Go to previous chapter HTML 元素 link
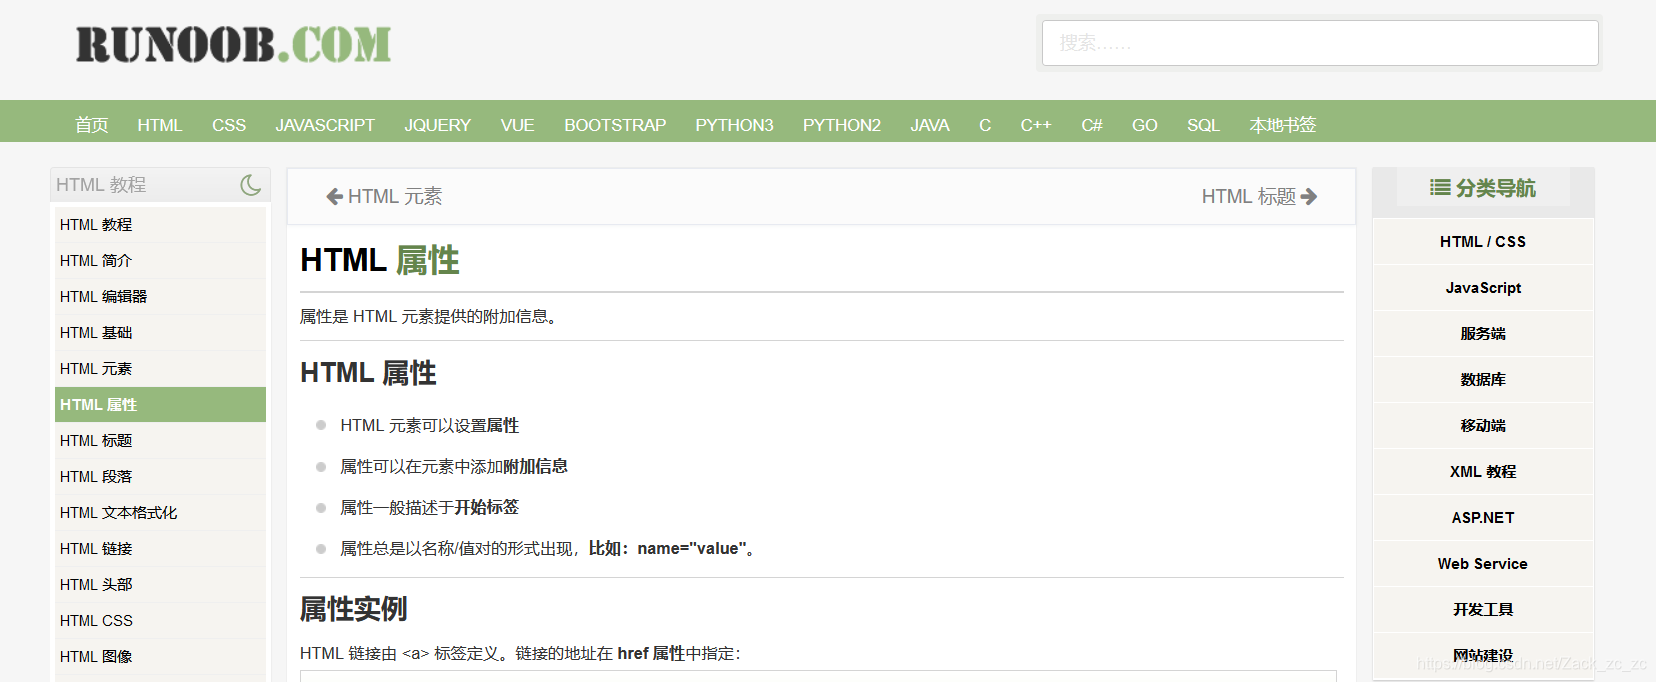This screenshot has height=682, width=1656. 385,197
